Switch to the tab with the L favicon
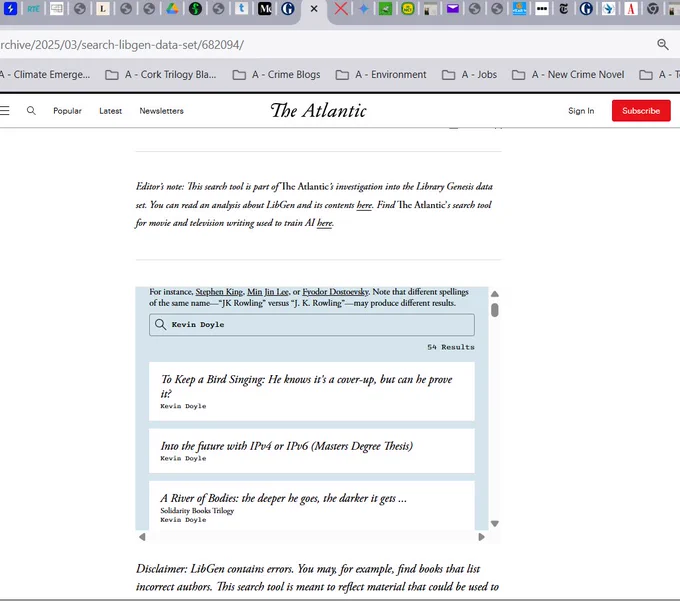This screenshot has width=680, height=601. pos(103,9)
